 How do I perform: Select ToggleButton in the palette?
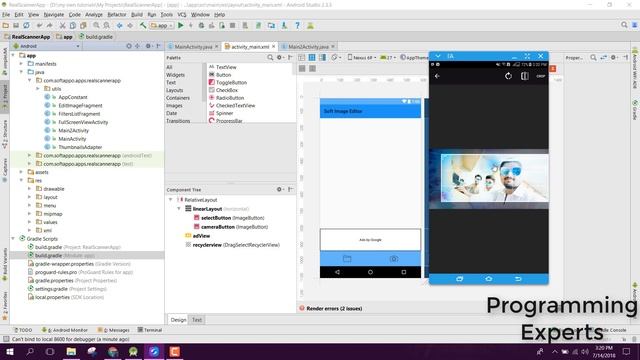[231, 82]
